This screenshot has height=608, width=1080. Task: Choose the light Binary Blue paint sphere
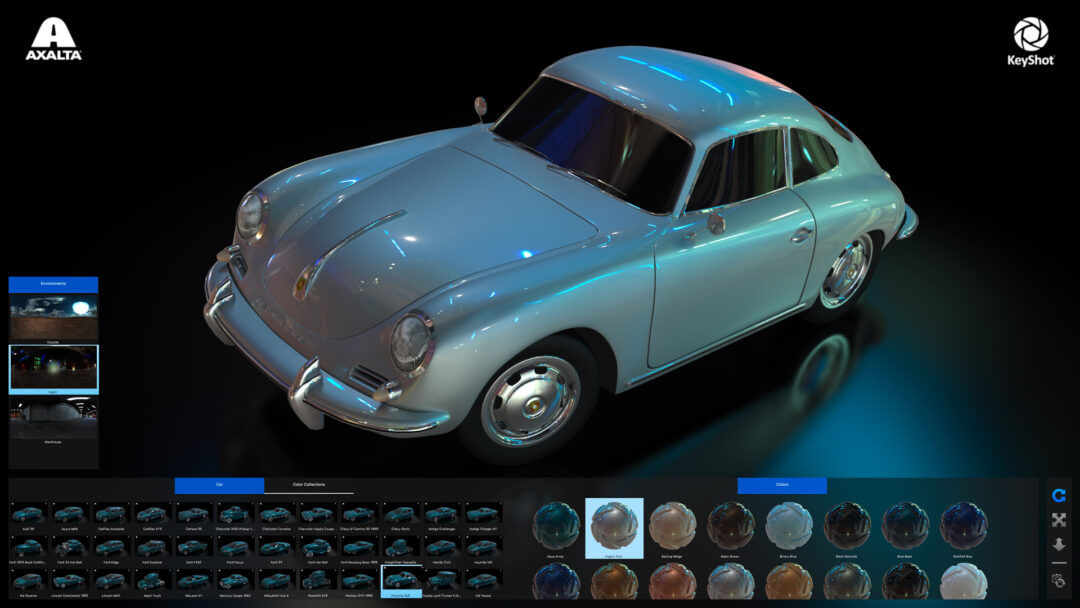(x=789, y=527)
